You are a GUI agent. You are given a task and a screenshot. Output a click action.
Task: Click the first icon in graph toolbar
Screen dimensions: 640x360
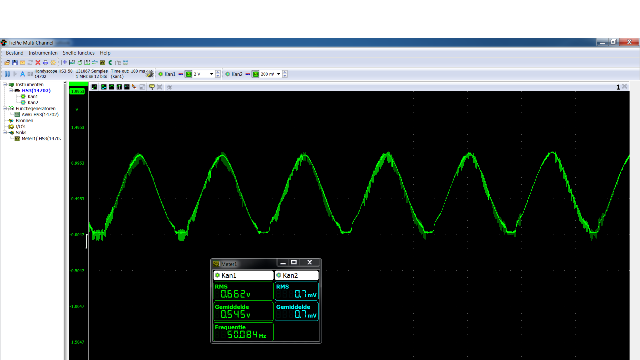coord(94,87)
